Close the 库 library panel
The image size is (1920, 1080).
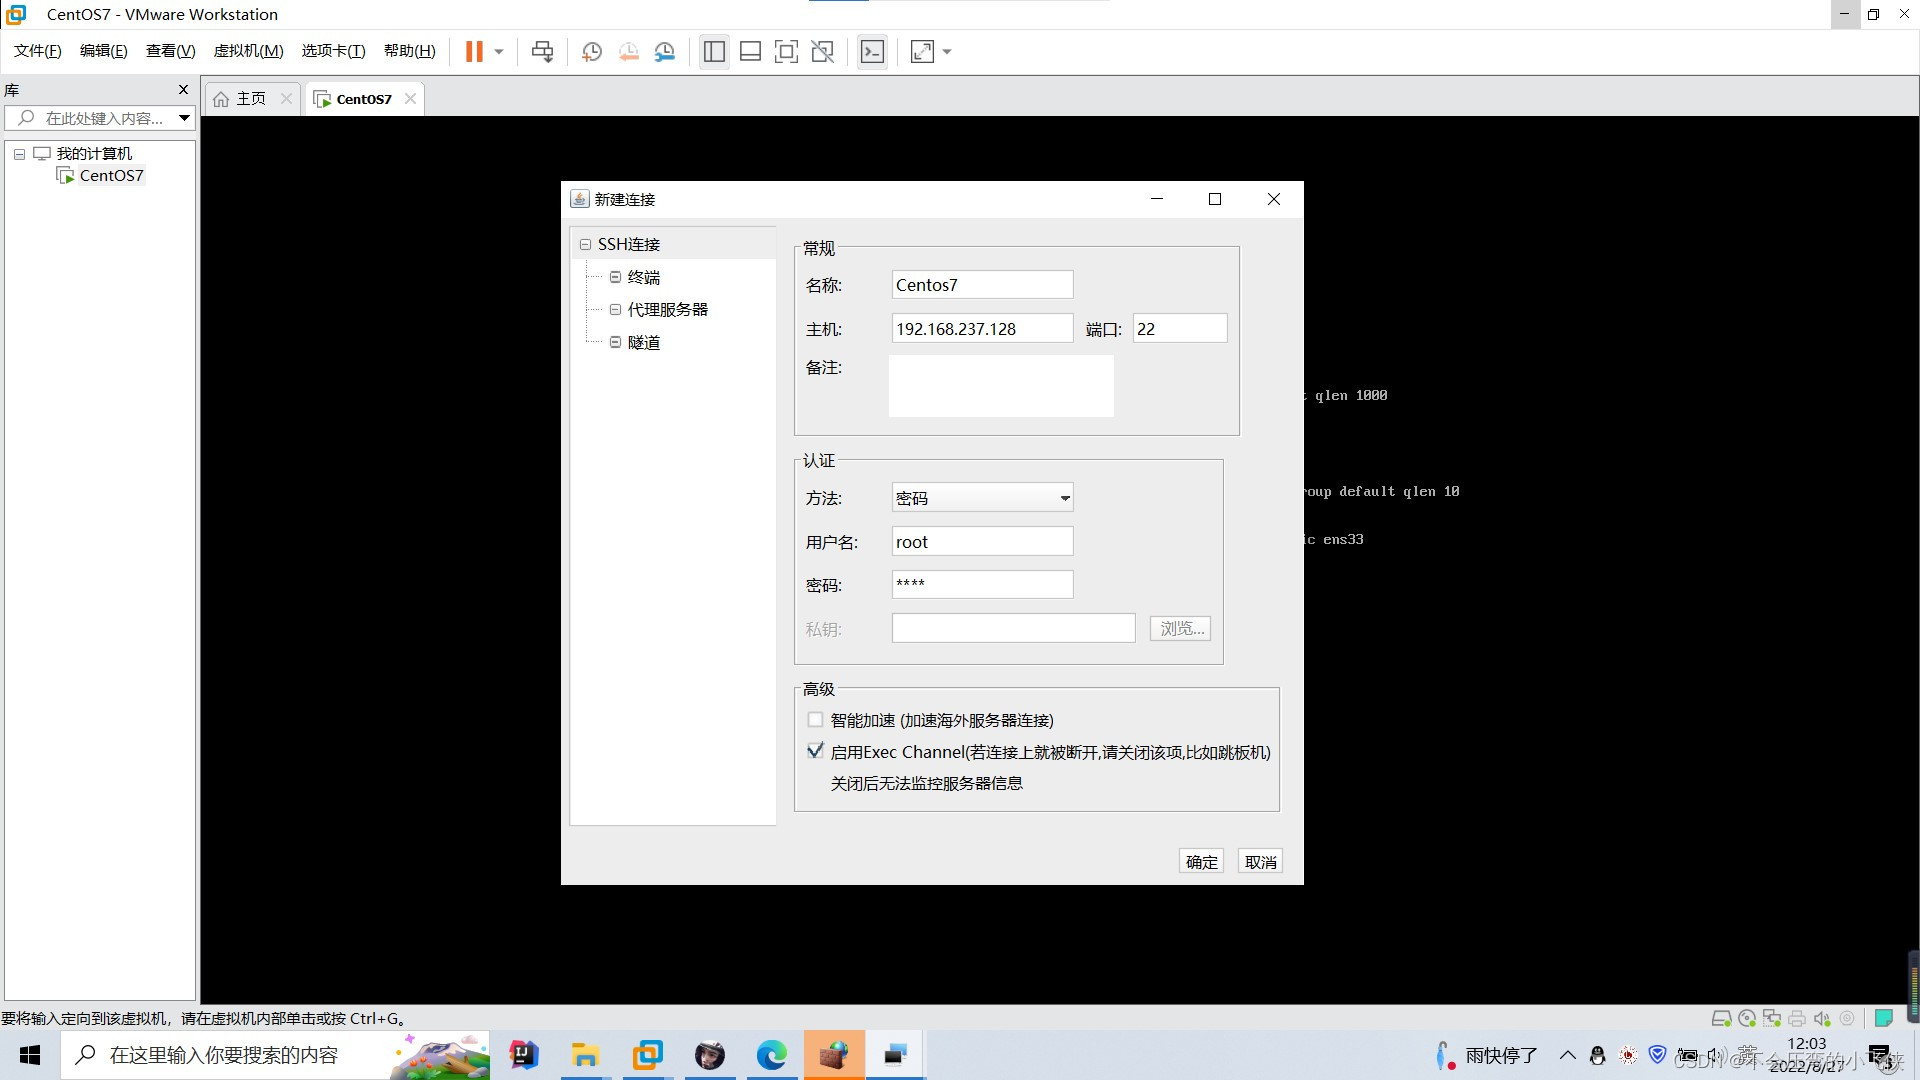click(x=183, y=89)
